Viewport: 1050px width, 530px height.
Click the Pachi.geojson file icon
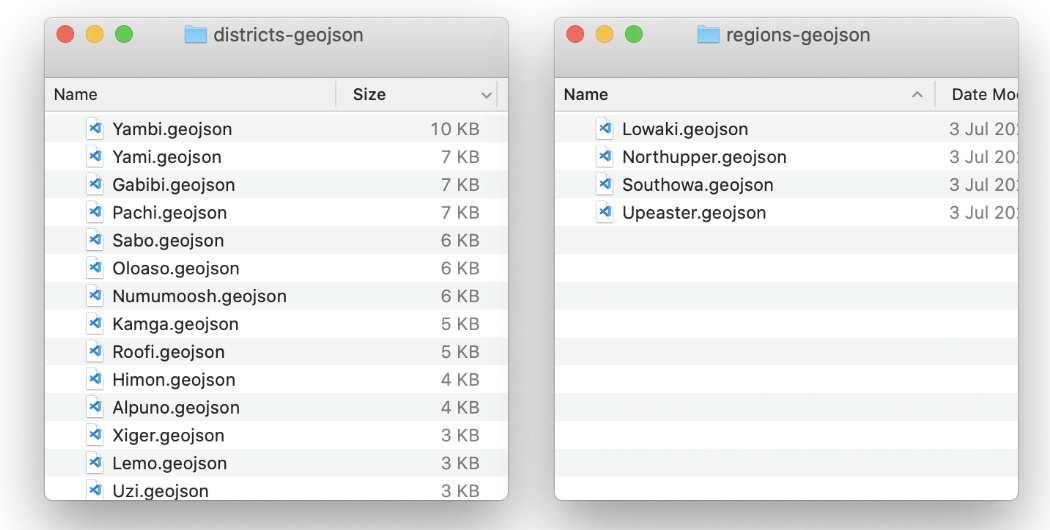tap(95, 212)
